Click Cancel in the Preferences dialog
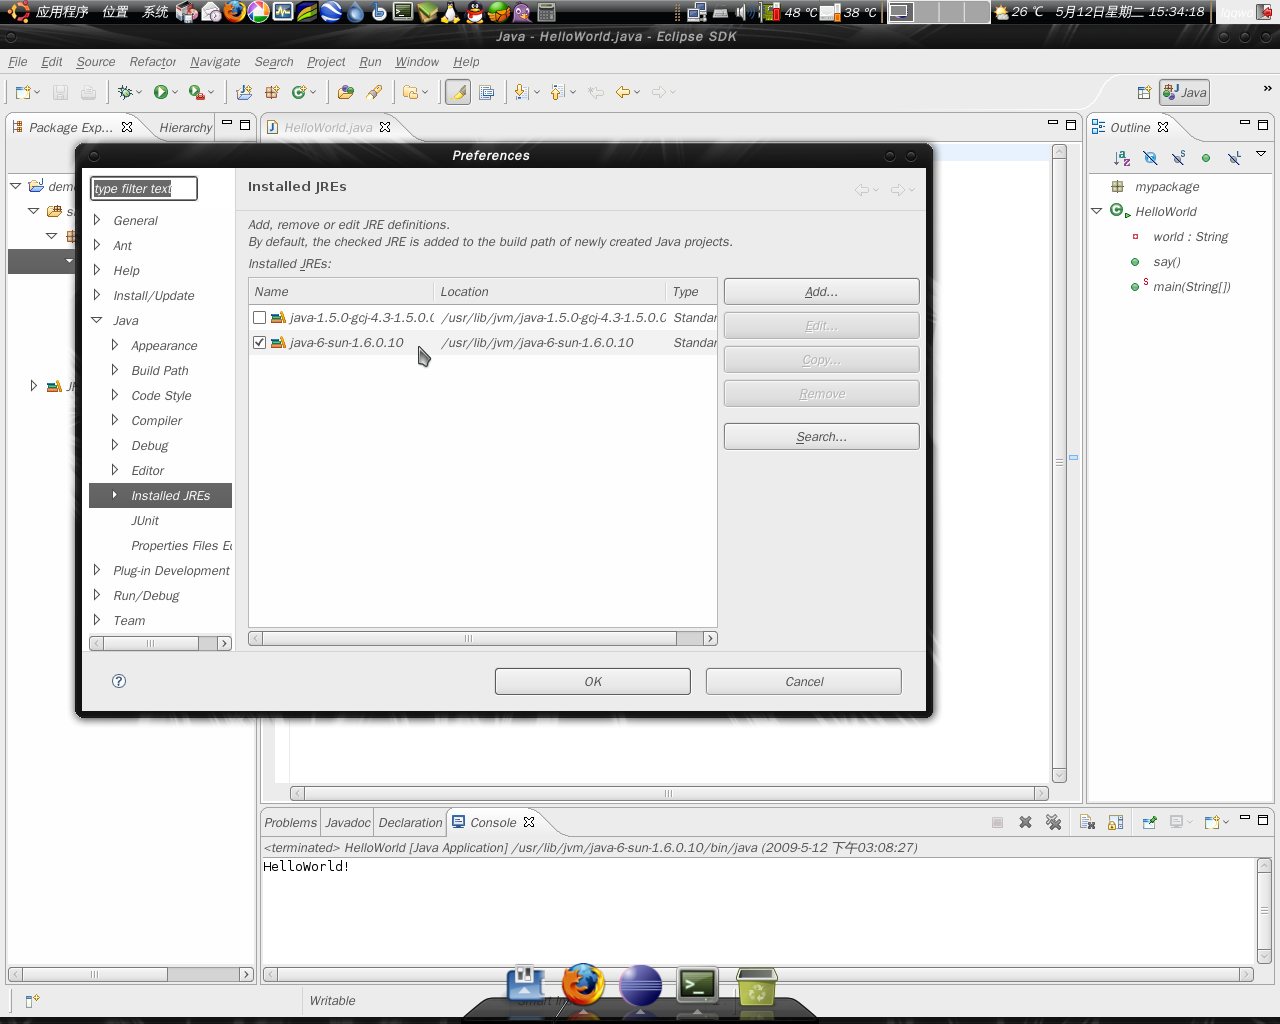Screen dimensions: 1280x1024 804,682
